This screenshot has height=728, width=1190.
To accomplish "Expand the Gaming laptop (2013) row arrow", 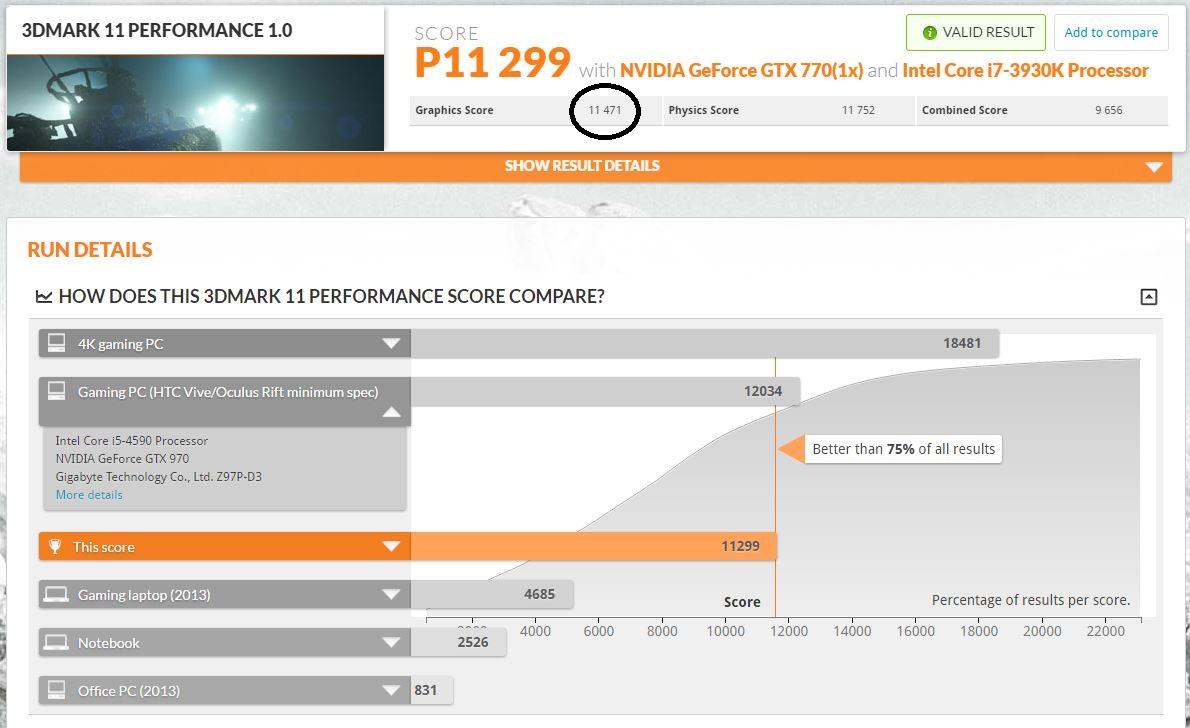I will [391, 594].
